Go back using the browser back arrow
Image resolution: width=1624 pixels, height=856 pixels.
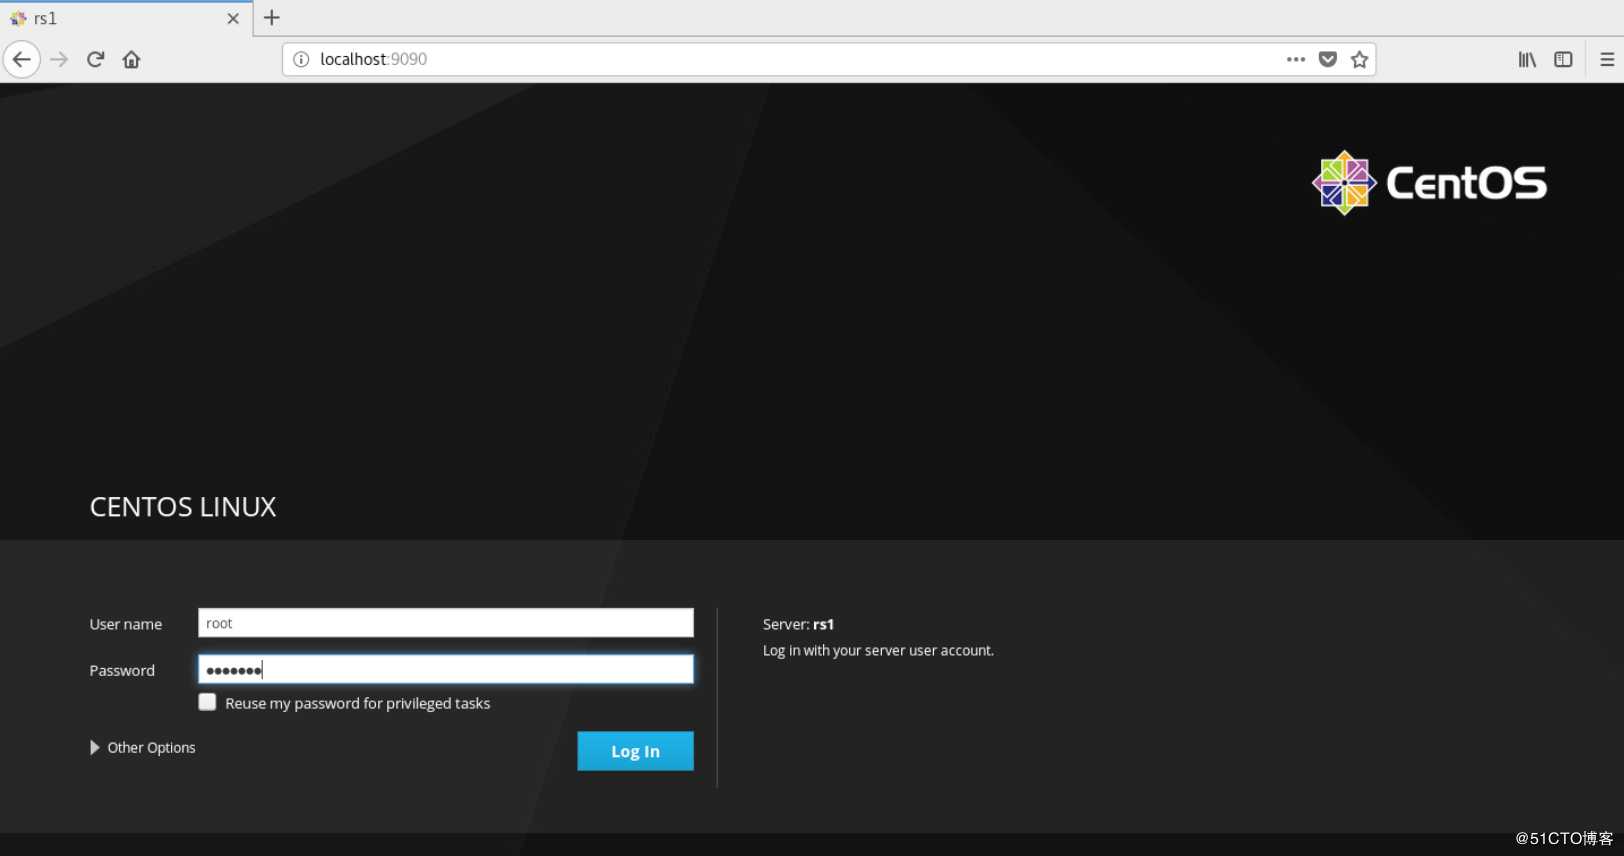tap(22, 60)
